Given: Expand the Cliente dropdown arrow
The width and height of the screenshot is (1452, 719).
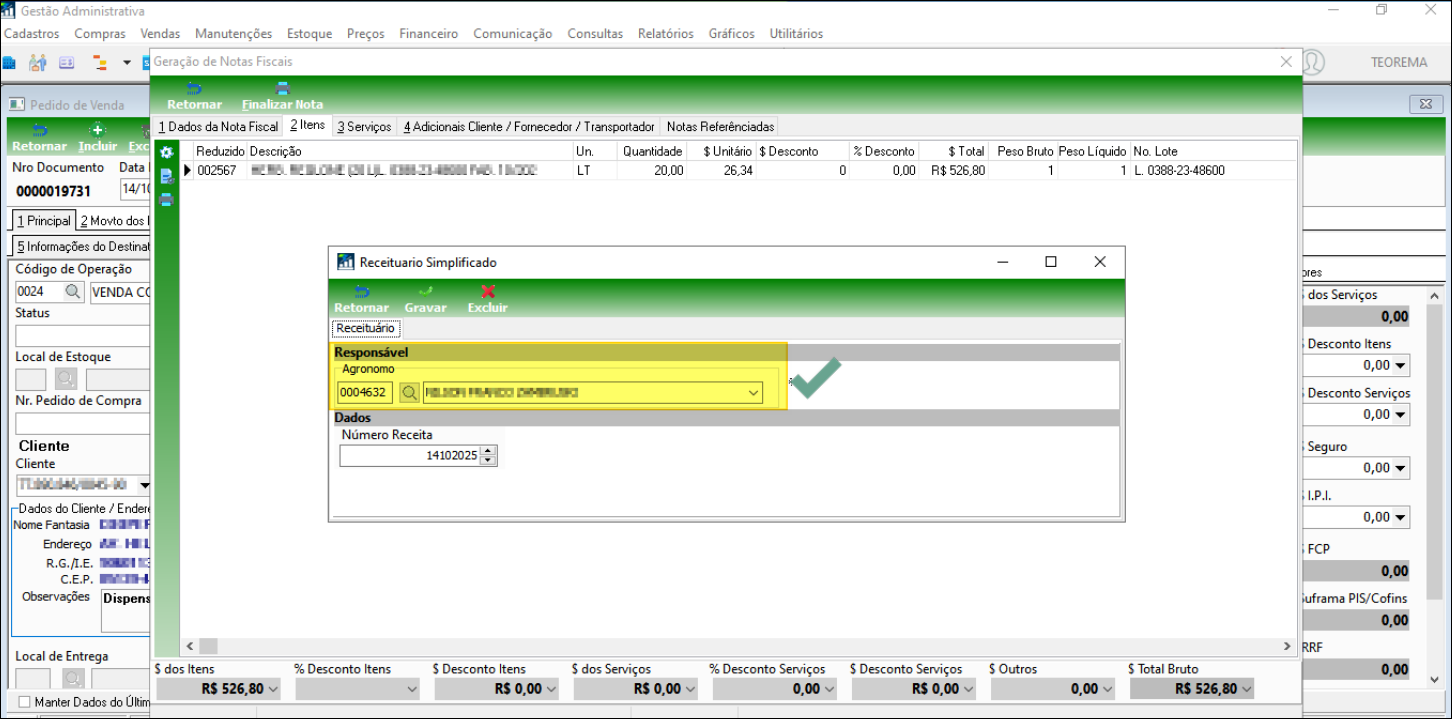Looking at the screenshot, I should point(144,485).
